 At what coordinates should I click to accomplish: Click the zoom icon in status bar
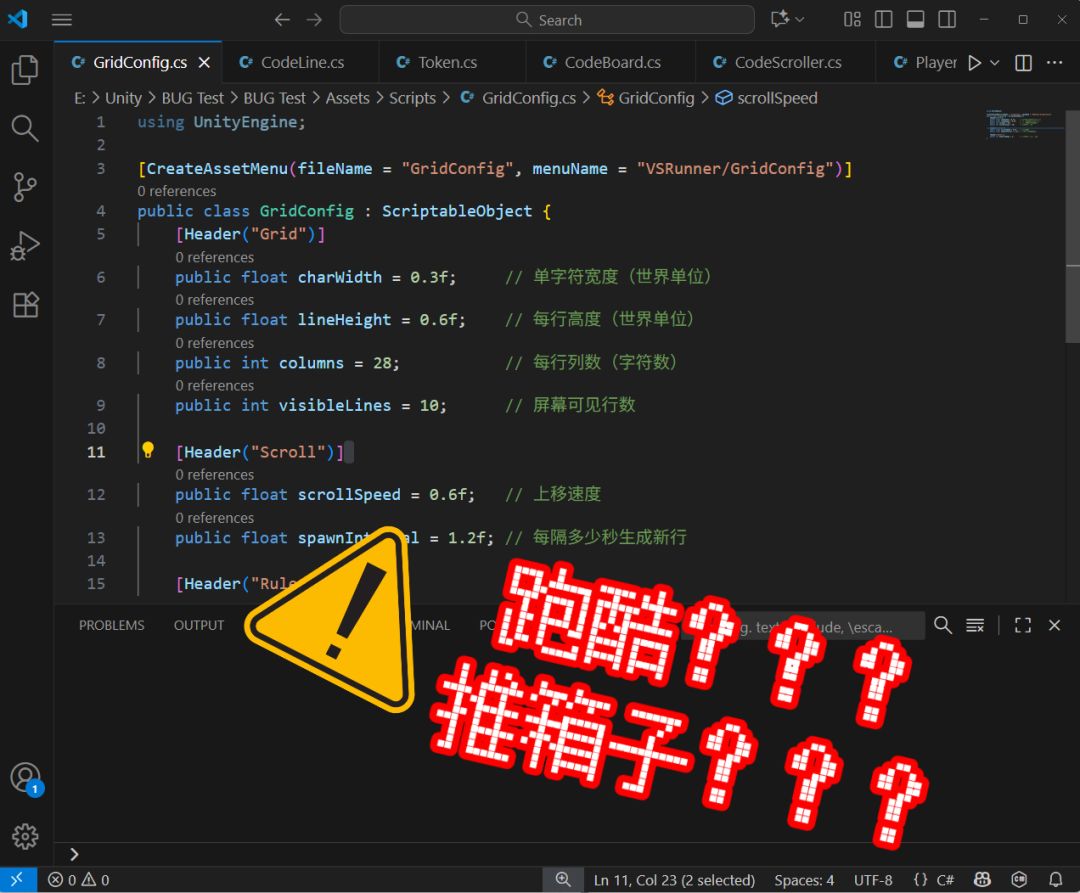(x=563, y=879)
